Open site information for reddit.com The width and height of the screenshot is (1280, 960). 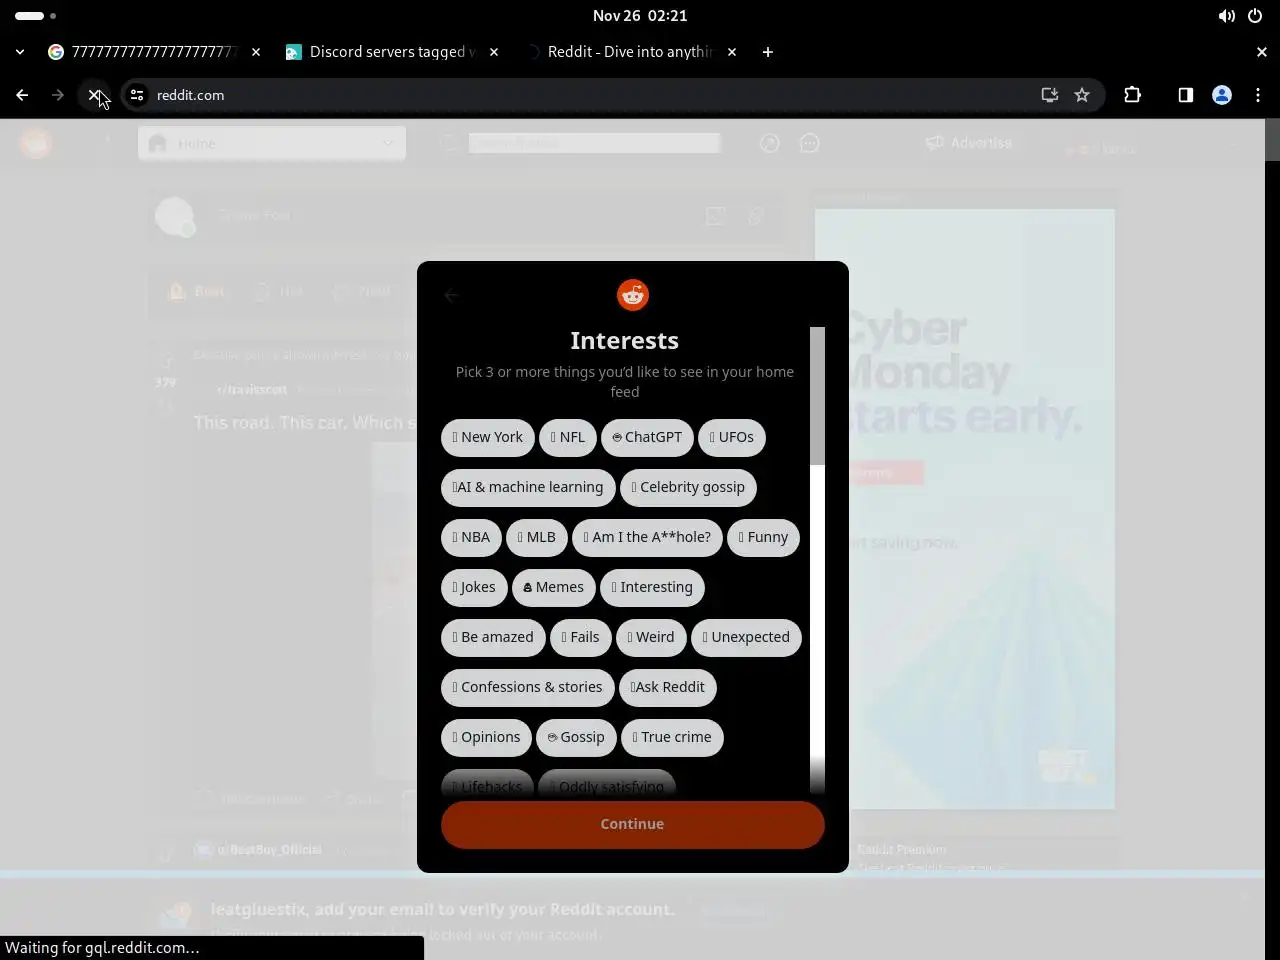point(137,95)
